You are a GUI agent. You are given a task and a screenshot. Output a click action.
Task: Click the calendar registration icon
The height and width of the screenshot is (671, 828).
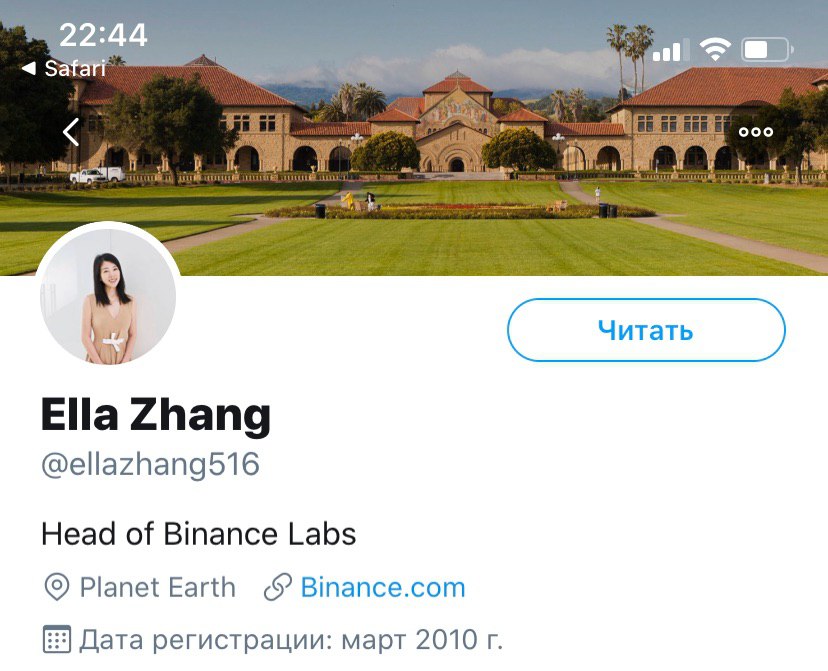tap(57, 639)
